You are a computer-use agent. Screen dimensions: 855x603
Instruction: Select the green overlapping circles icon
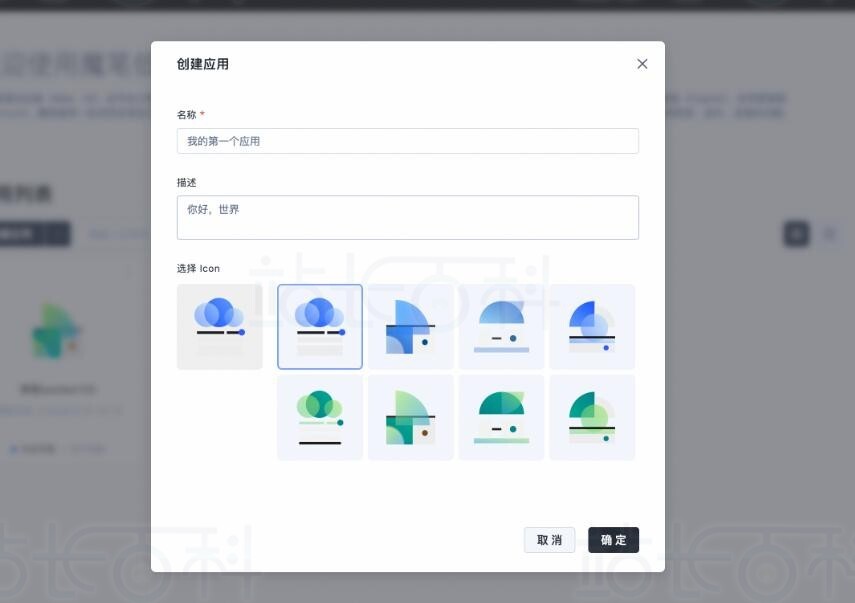click(319, 417)
